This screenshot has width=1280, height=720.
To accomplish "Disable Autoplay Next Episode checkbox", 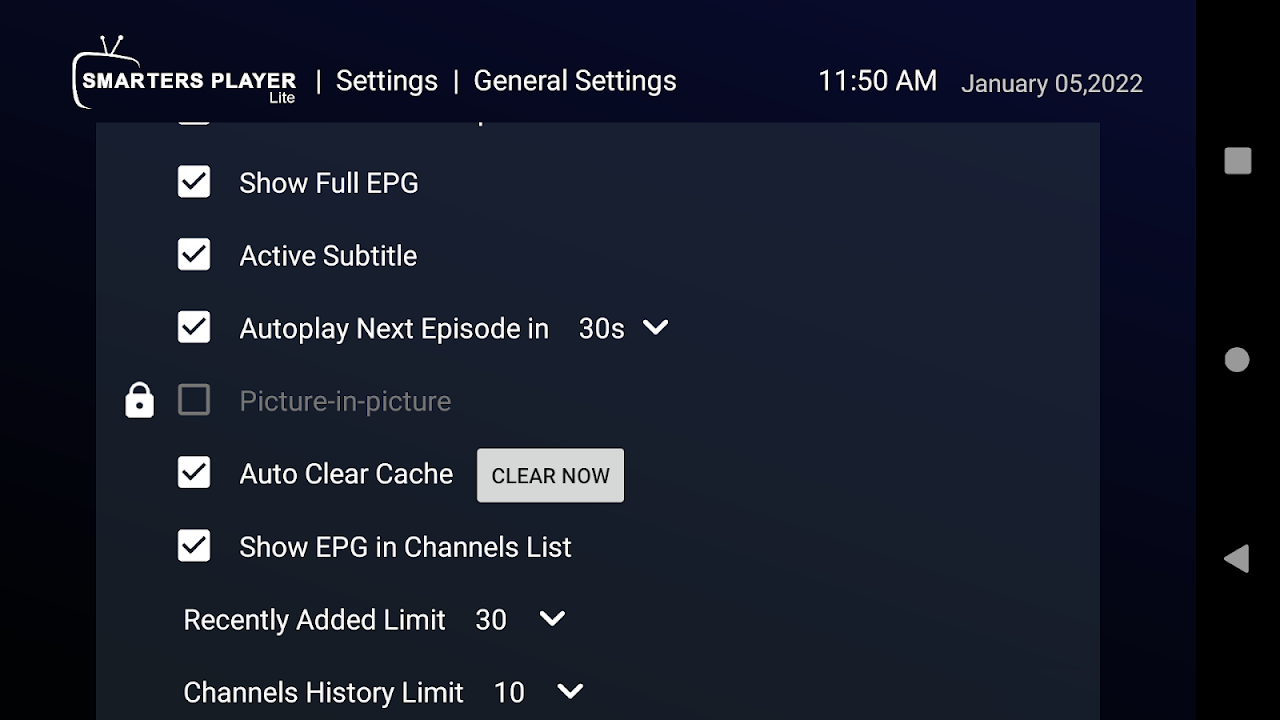I will point(194,327).
